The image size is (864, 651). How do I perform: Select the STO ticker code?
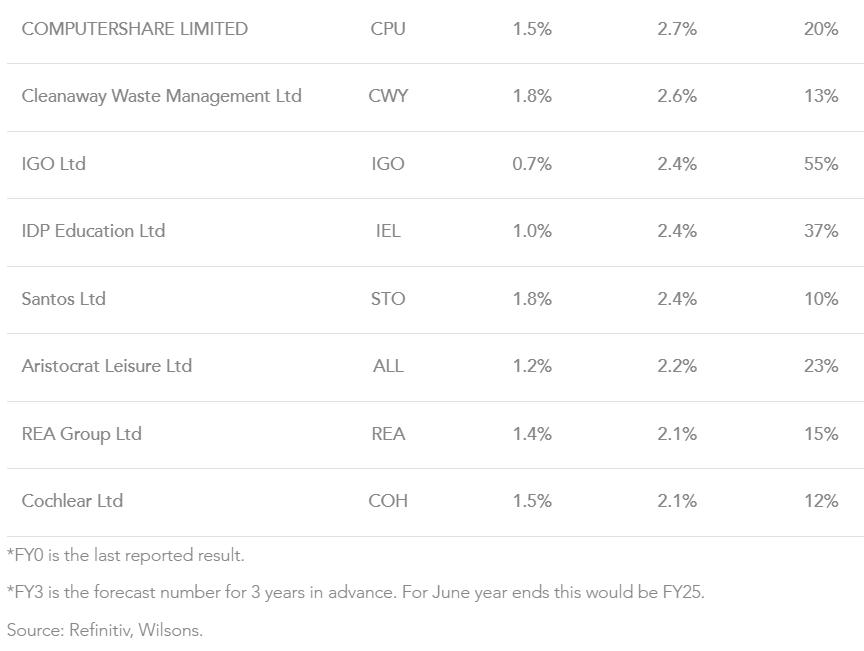pyautogui.click(x=388, y=299)
